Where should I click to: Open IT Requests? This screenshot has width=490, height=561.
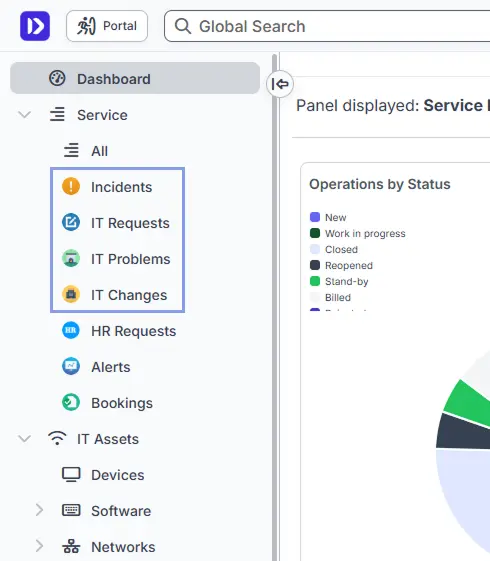click(130, 223)
